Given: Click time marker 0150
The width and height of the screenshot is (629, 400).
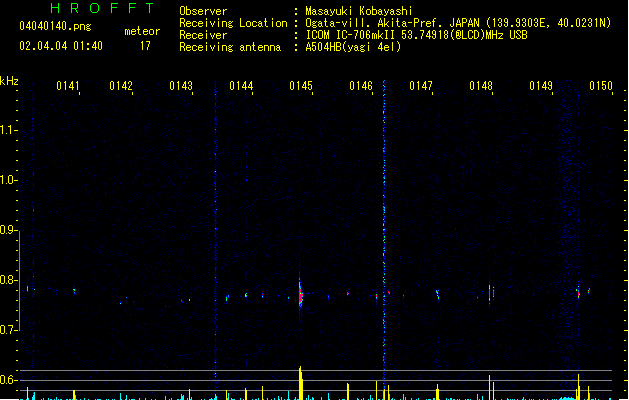Looking at the screenshot, I should tap(601, 86).
